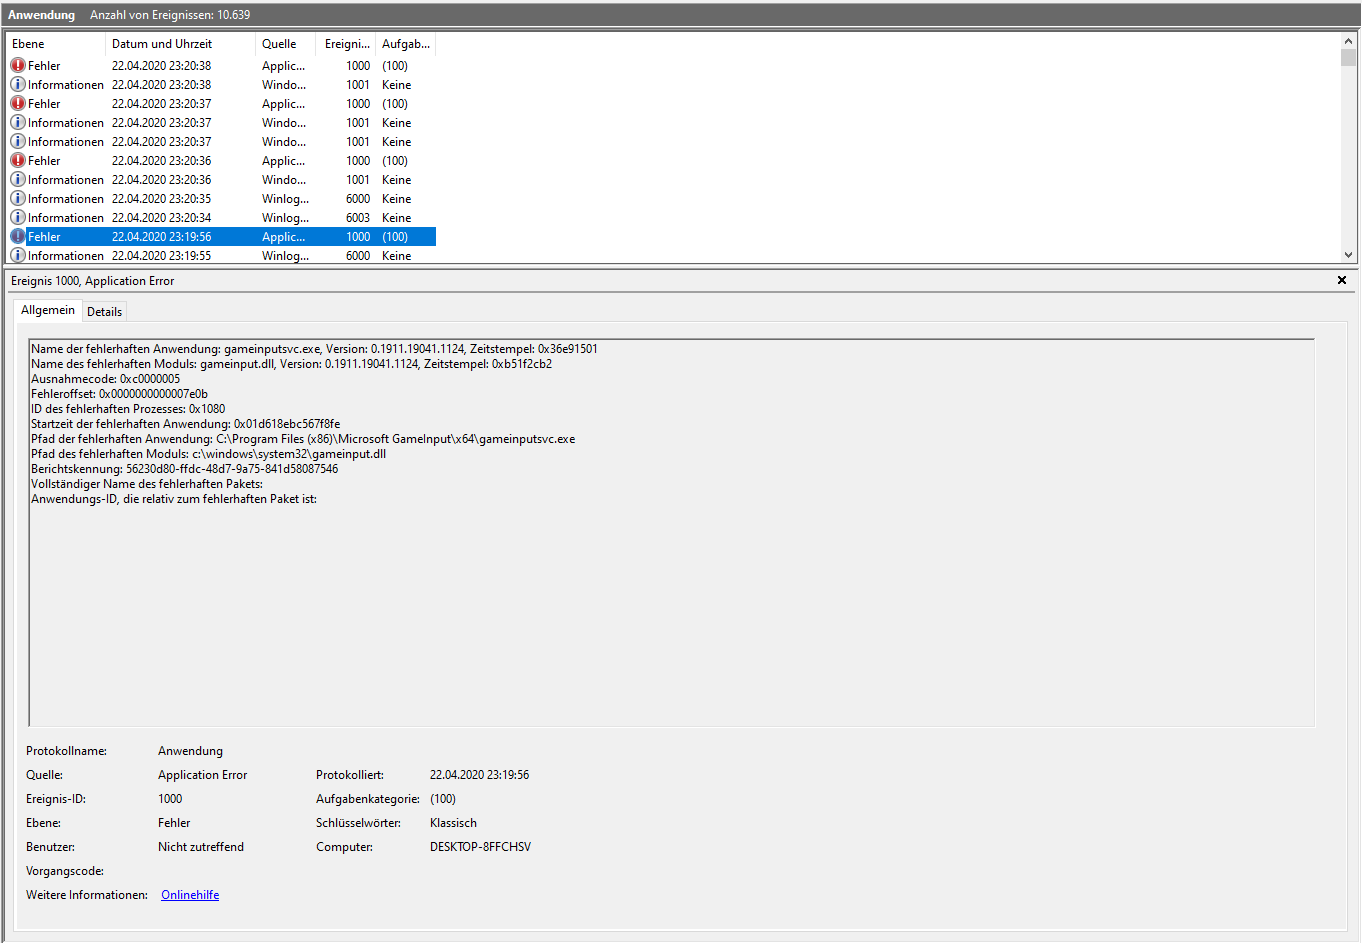1362x943 pixels.
Task: Click the Vollständiger Name des fehlerhaften Pakets line
Action: click(x=147, y=484)
